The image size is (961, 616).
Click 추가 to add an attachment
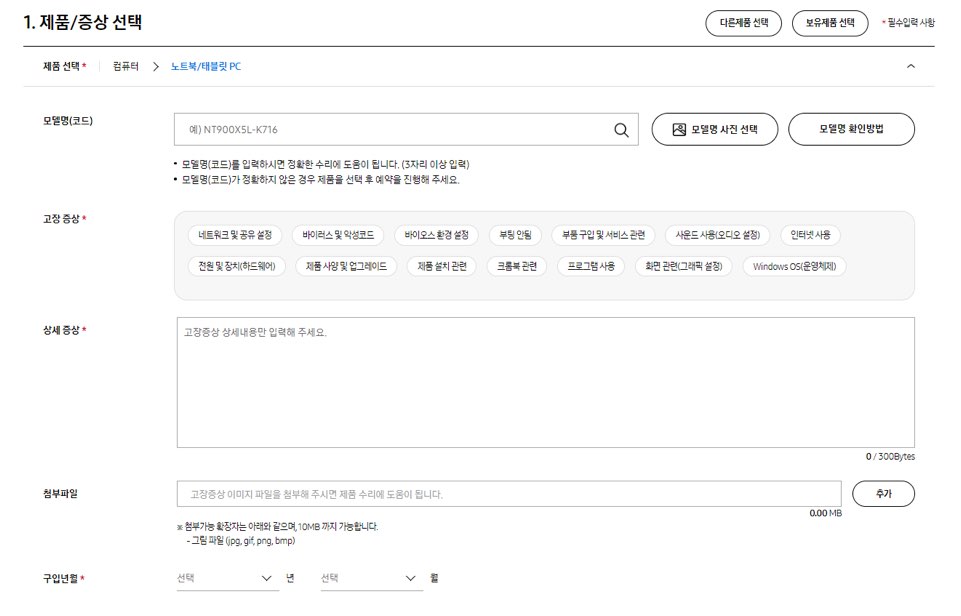[884, 493]
